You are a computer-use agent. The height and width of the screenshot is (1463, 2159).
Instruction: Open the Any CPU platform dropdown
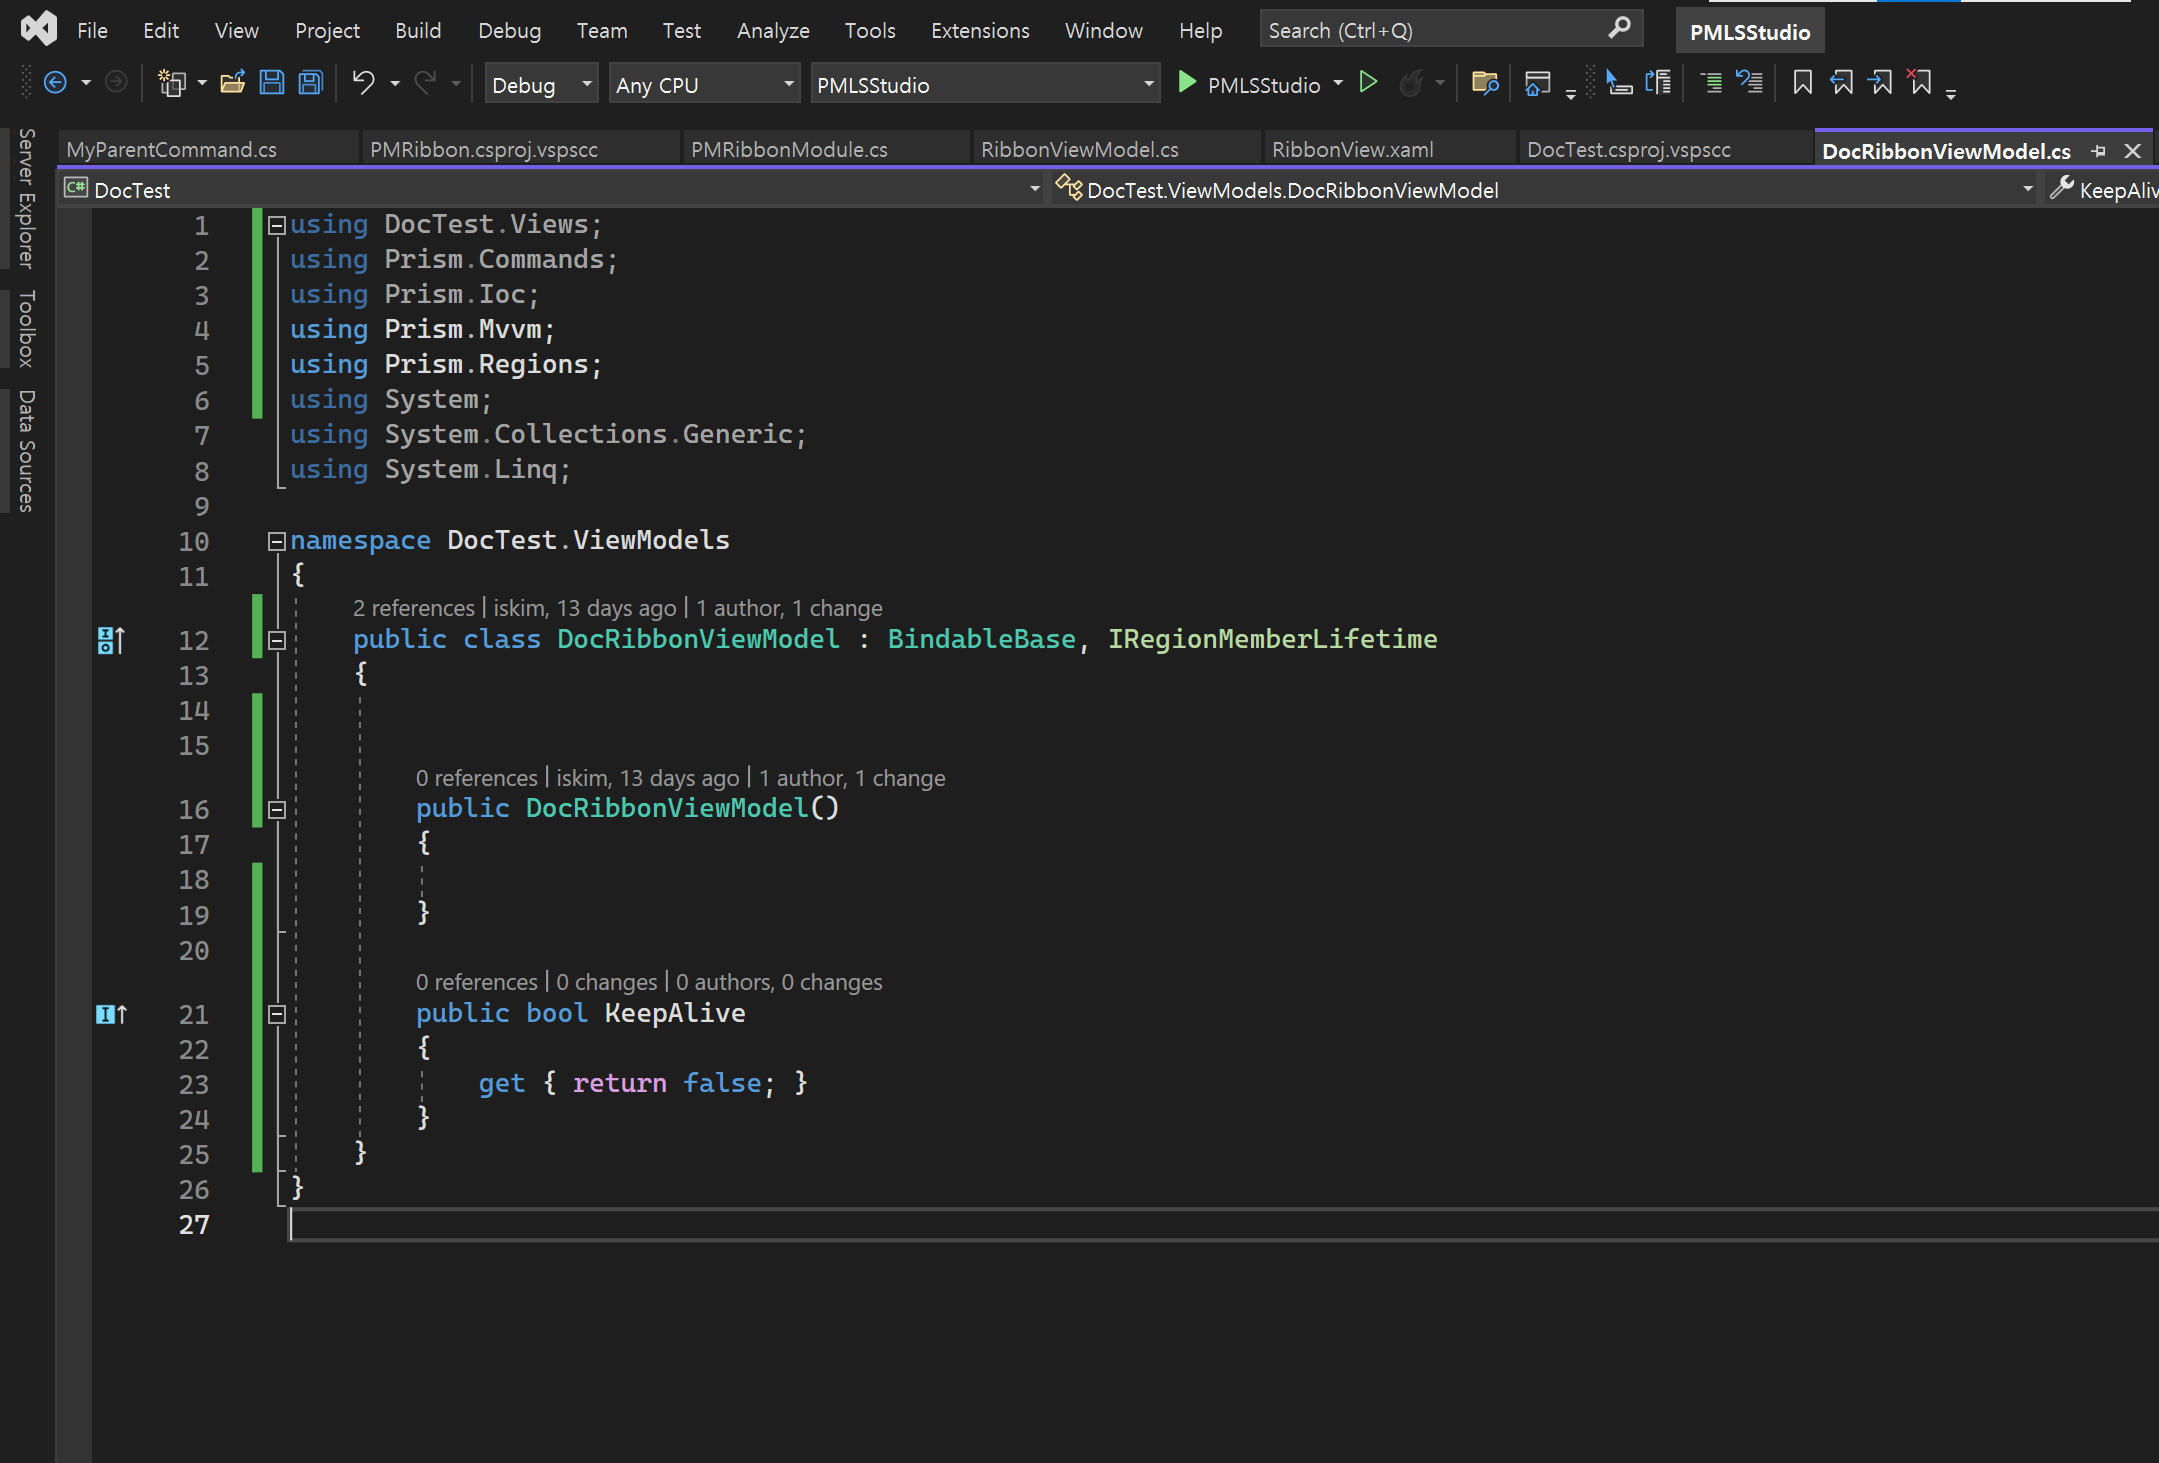(x=789, y=85)
